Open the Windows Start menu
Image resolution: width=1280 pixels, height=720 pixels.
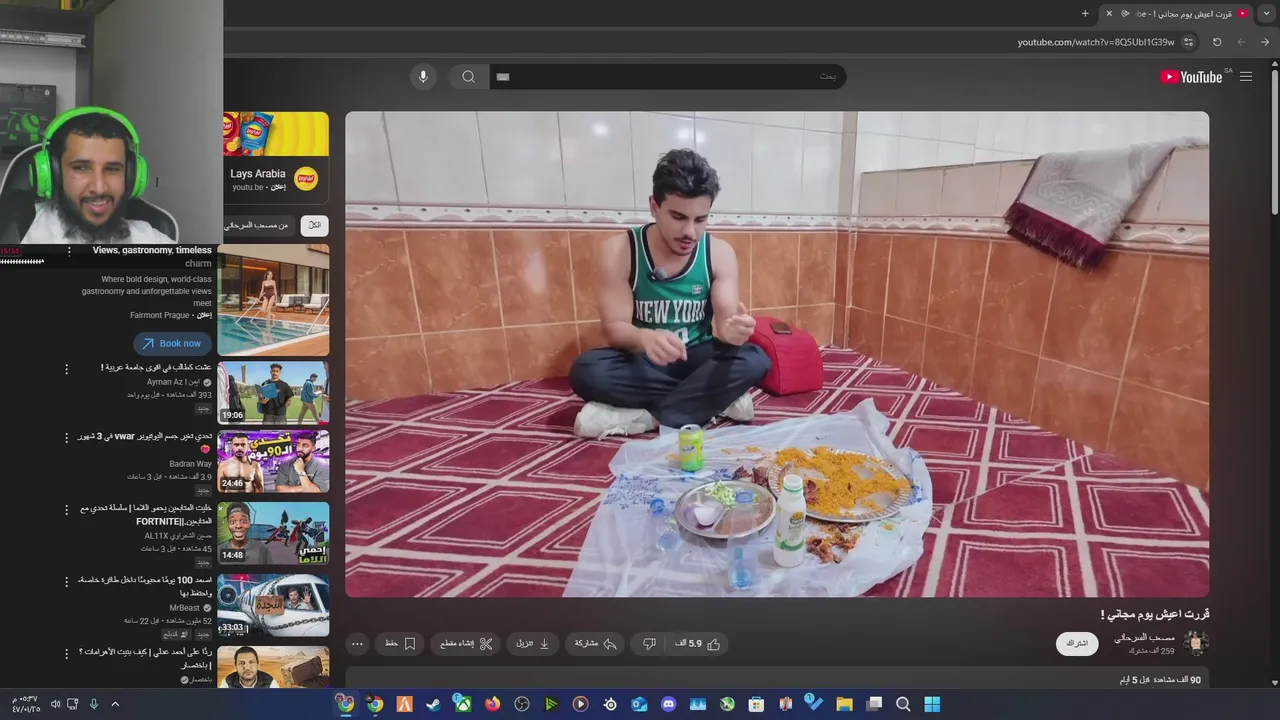tap(932, 704)
